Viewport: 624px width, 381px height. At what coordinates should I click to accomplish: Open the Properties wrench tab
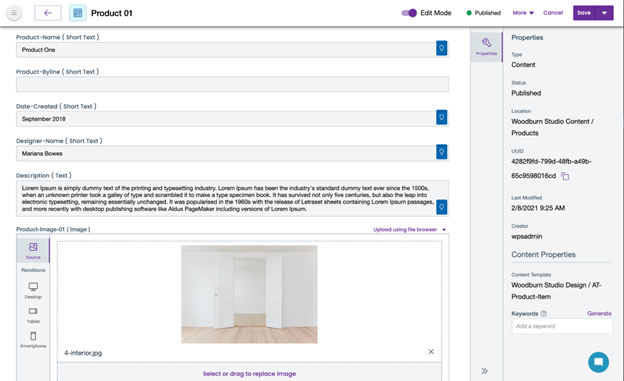(486, 47)
